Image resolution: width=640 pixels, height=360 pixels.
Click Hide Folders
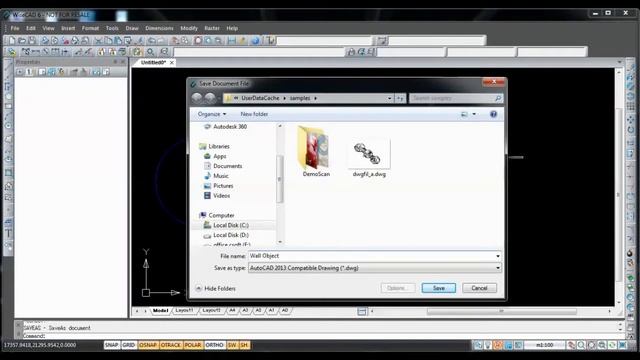coord(216,289)
